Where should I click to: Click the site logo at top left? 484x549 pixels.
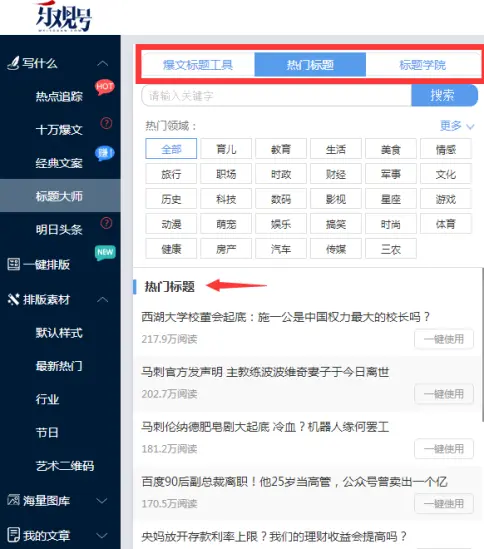(63, 16)
